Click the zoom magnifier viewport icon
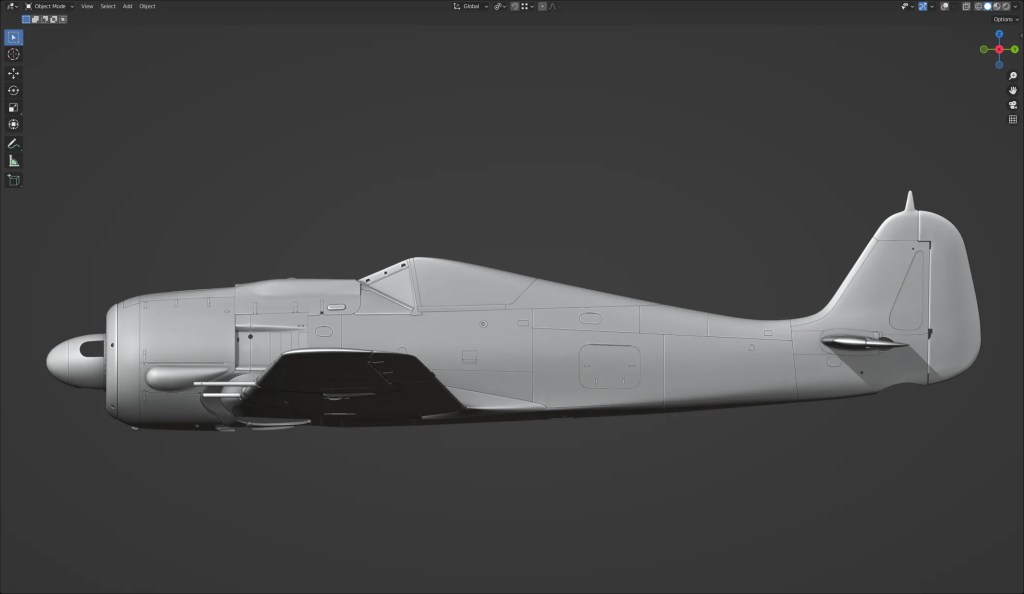1024x594 pixels. click(1012, 76)
